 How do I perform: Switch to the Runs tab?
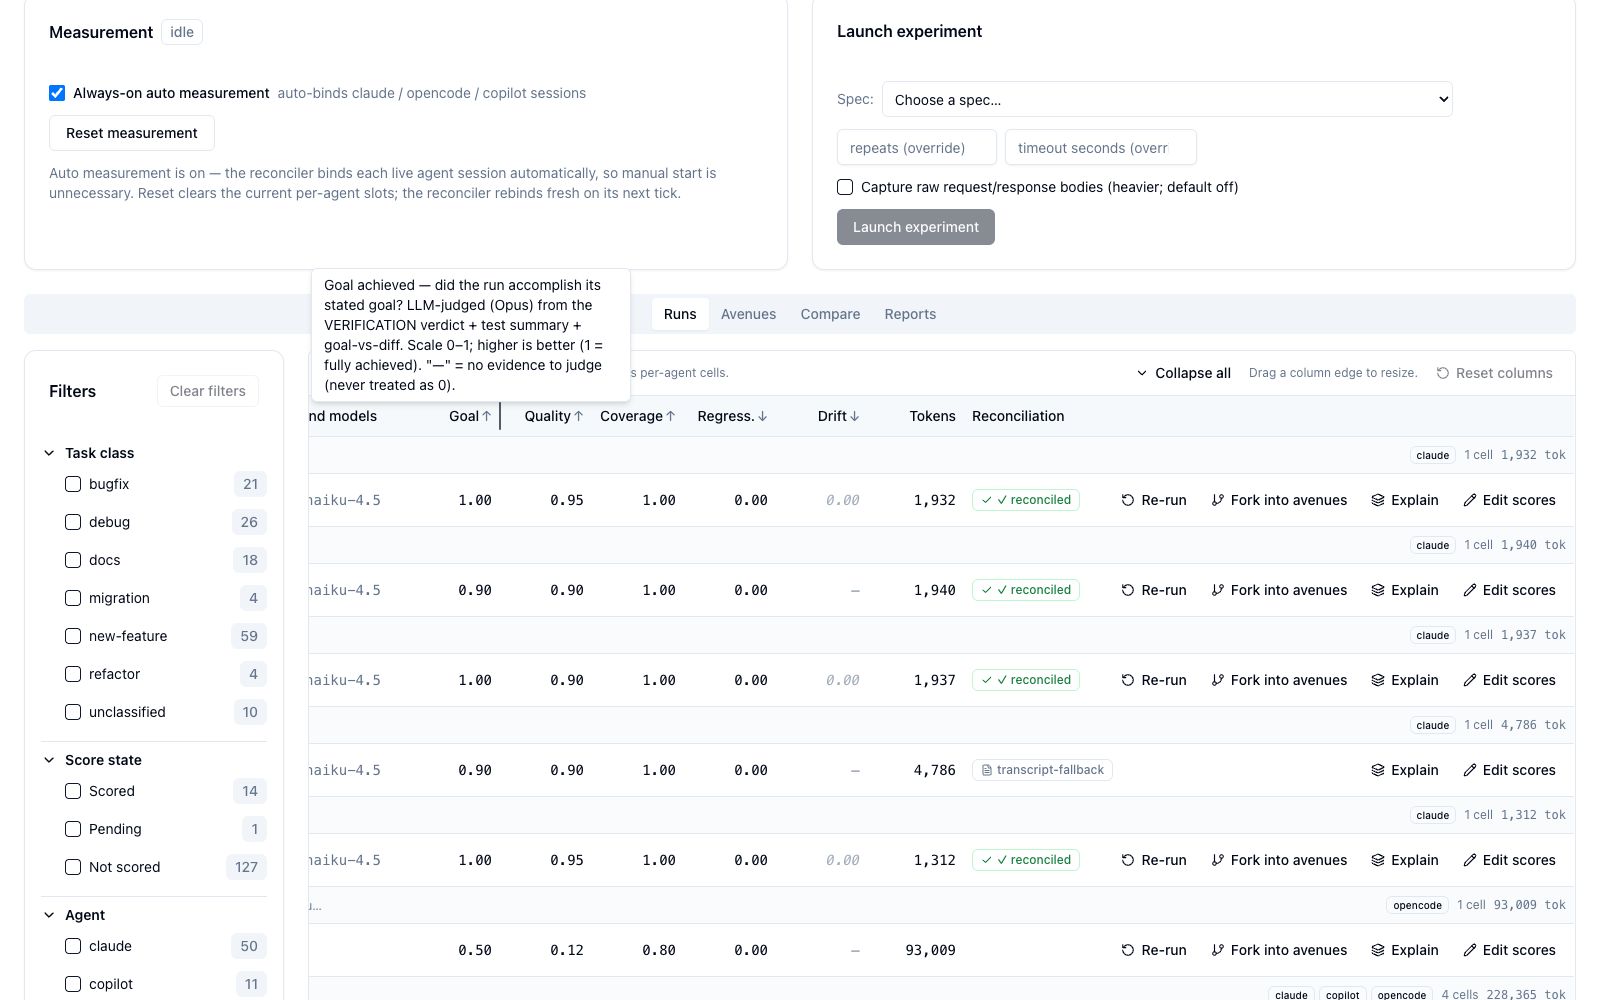point(680,314)
